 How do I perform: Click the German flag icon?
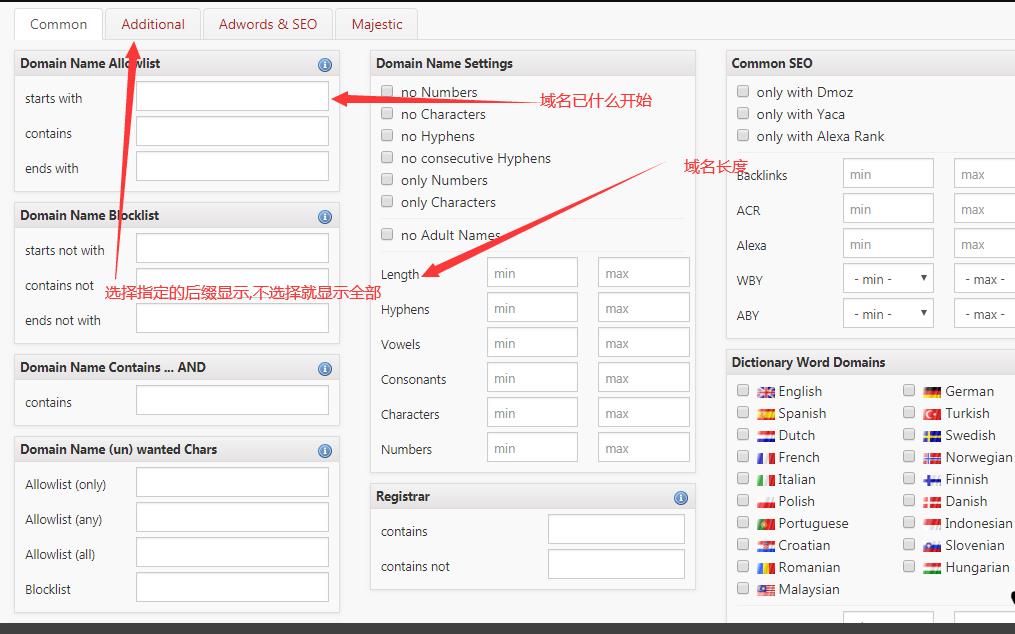click(932, 392)
